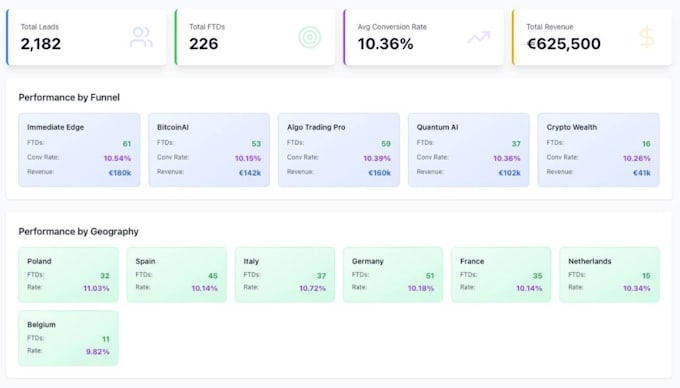The image size is (680, 388).
Task: Click the France geography title
Action: [472, 261]
